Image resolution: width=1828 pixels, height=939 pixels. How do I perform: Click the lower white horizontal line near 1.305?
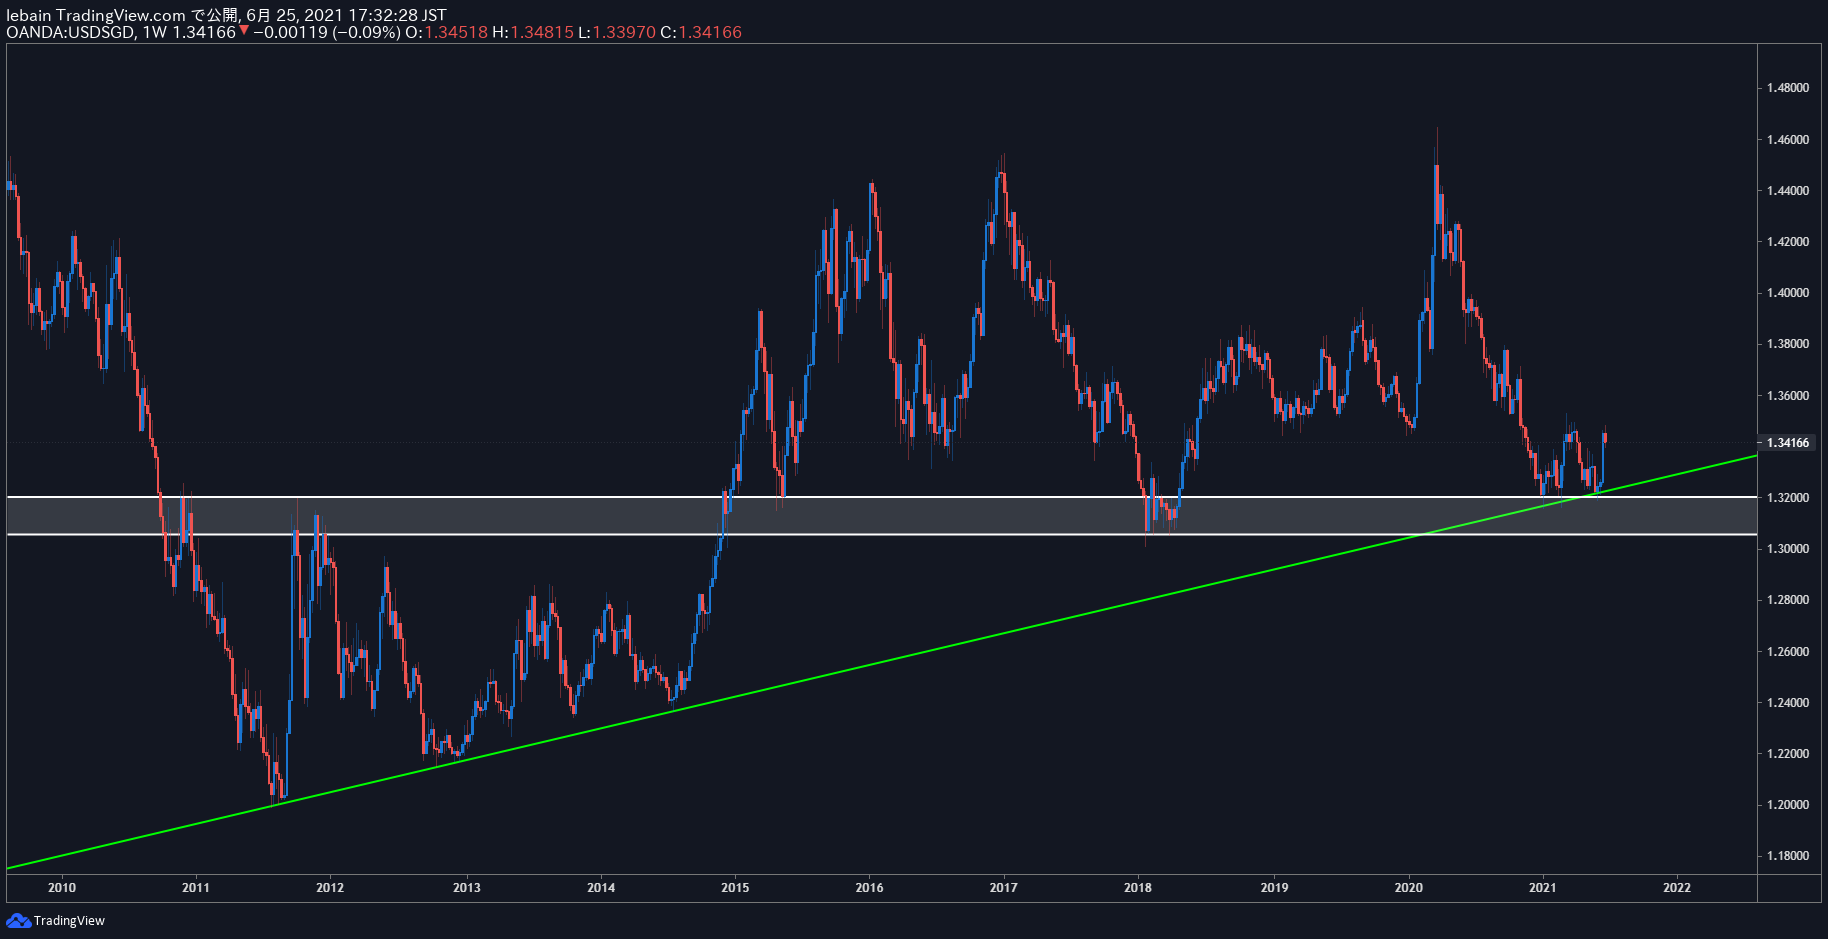[881, 535]
